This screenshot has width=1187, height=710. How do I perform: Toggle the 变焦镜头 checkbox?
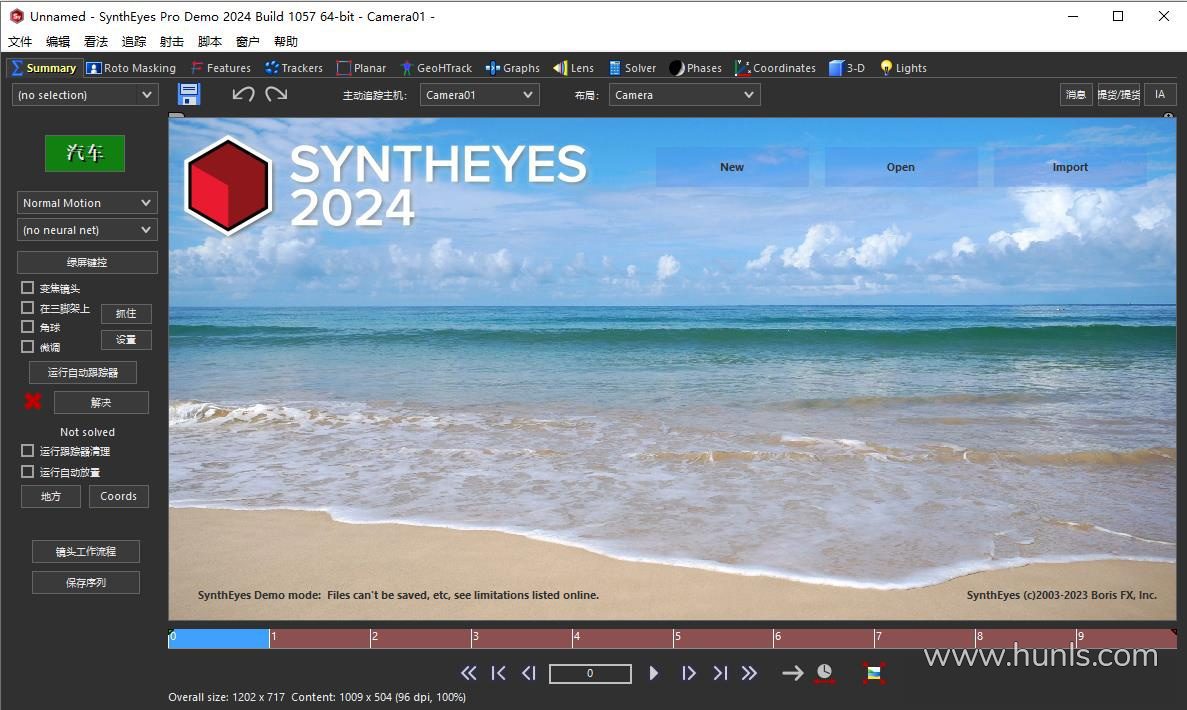[28, 288]
